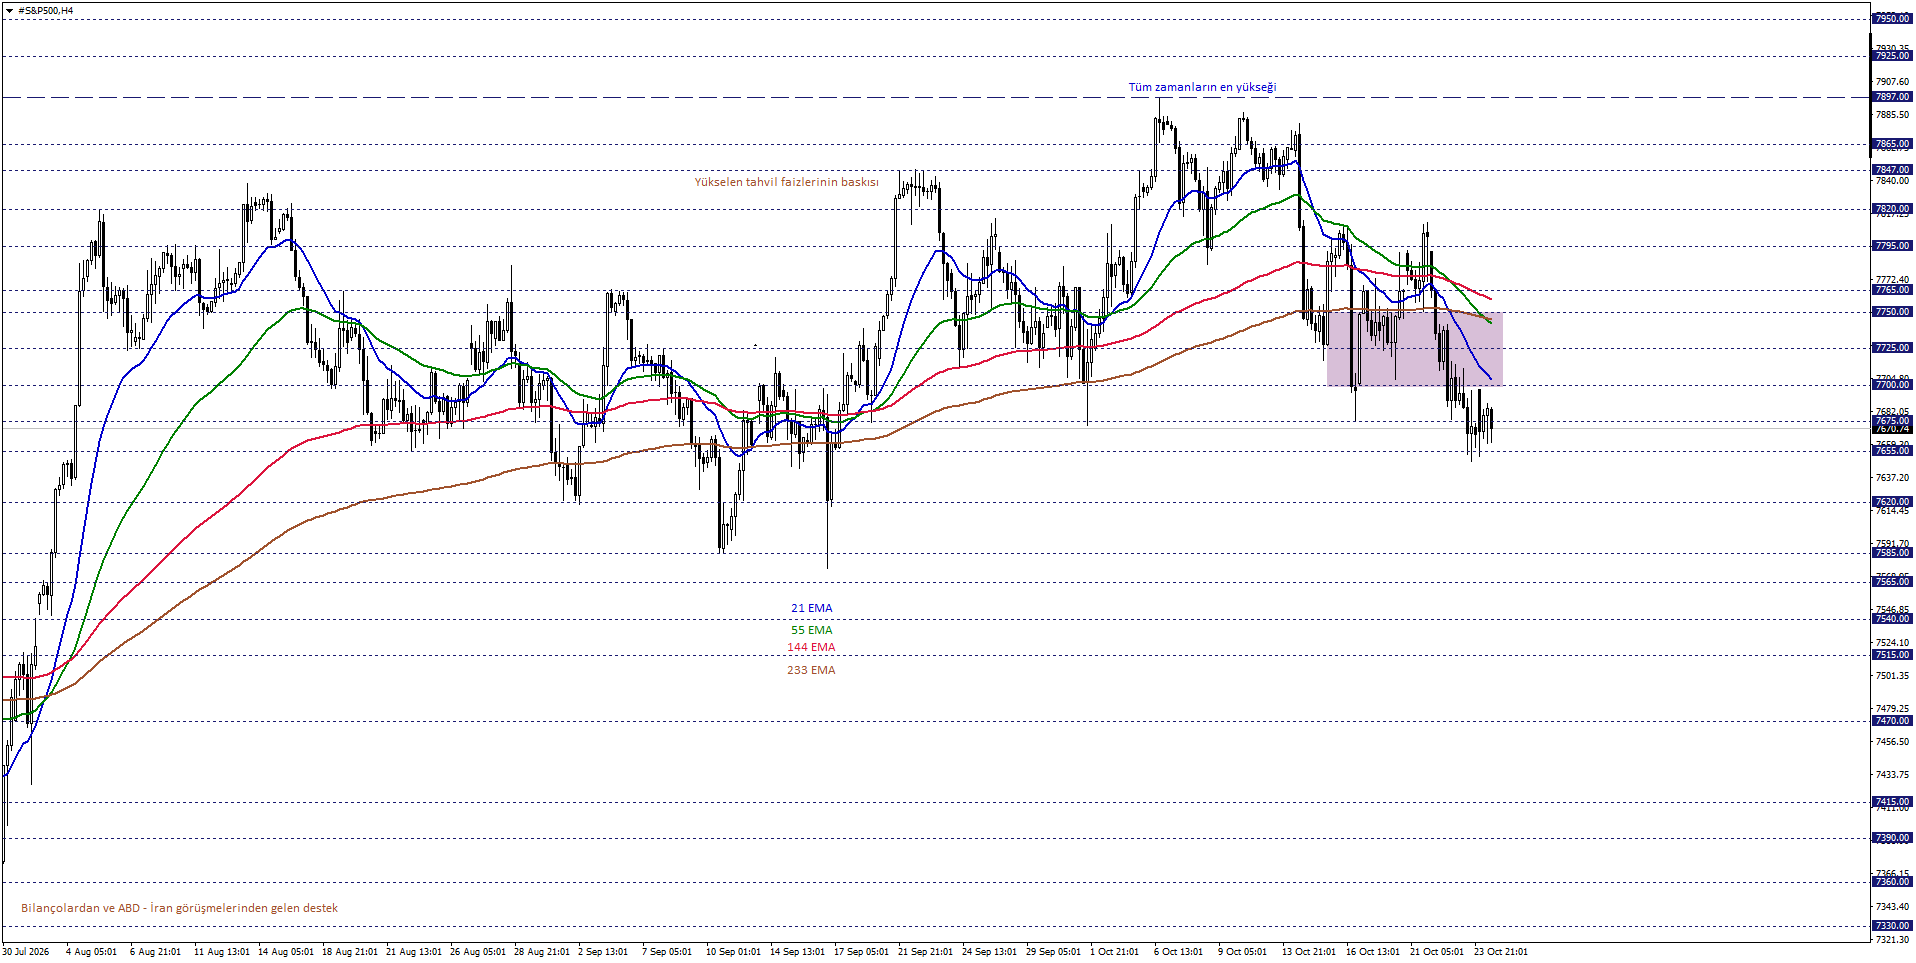
Task: Click the 7655.00 price level tag
Action: [1891, 451]
